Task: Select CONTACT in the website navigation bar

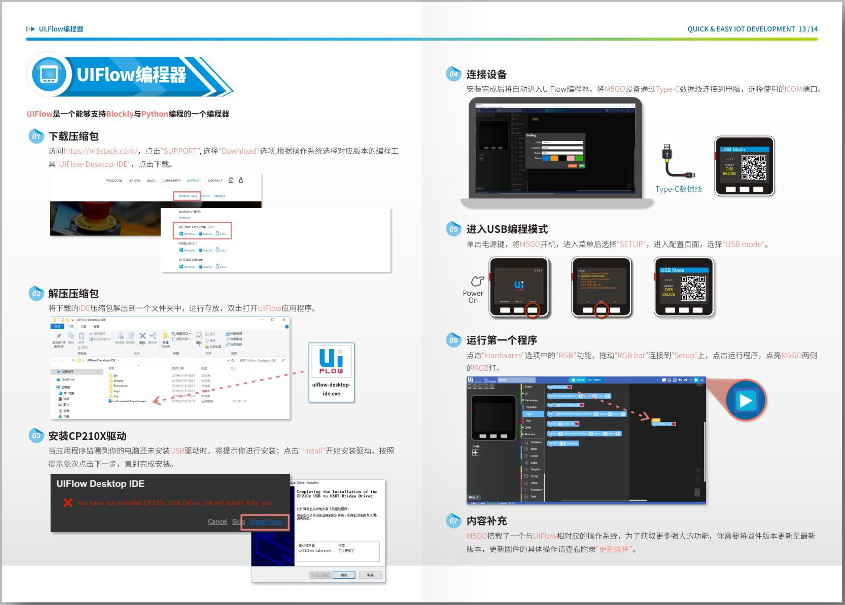Action: [215, 181]
